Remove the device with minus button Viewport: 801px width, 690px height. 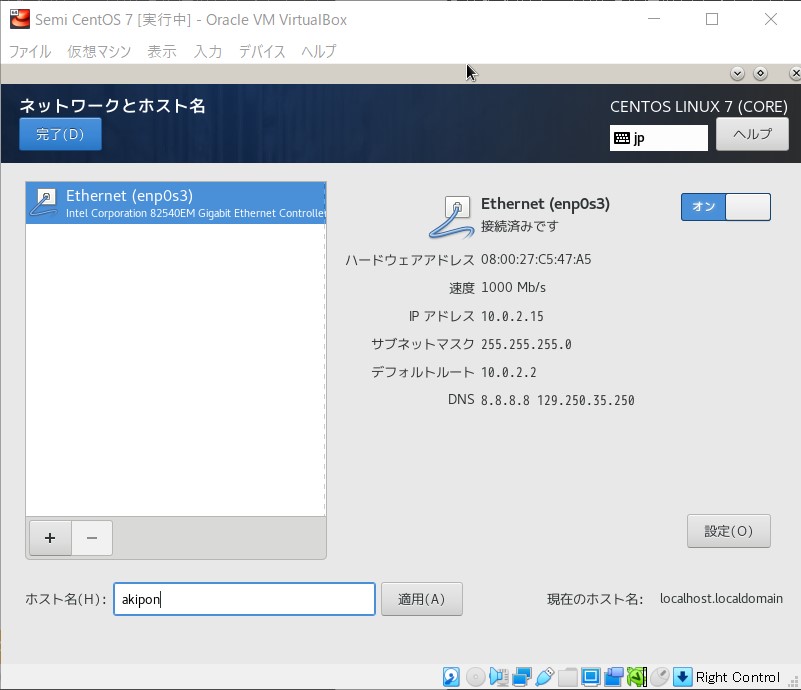pos(92,538)
